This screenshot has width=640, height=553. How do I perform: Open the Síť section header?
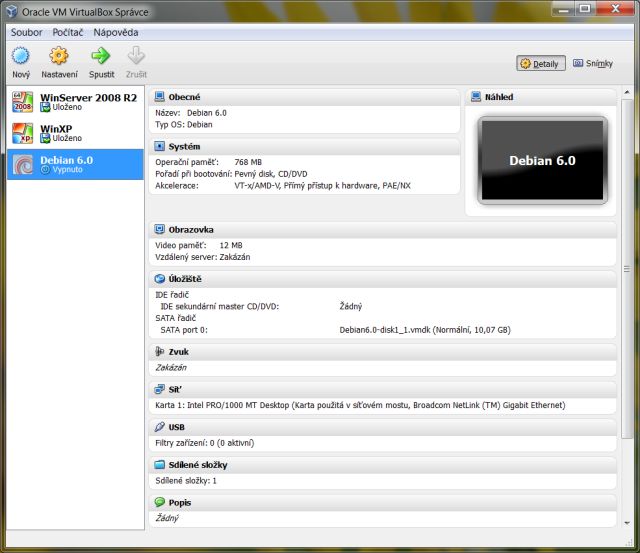383,390
